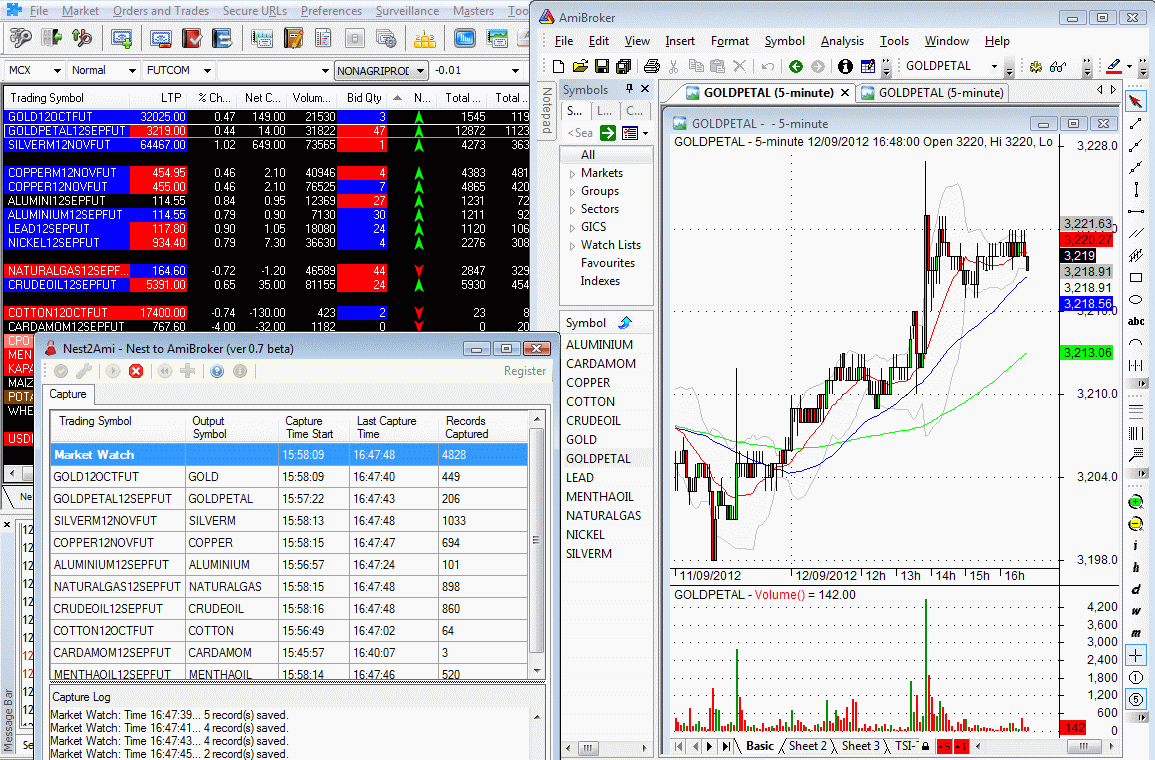Switch to Sheet 2 chart tab
This screenshot has height=760, width=1155.
coord(807,746)
